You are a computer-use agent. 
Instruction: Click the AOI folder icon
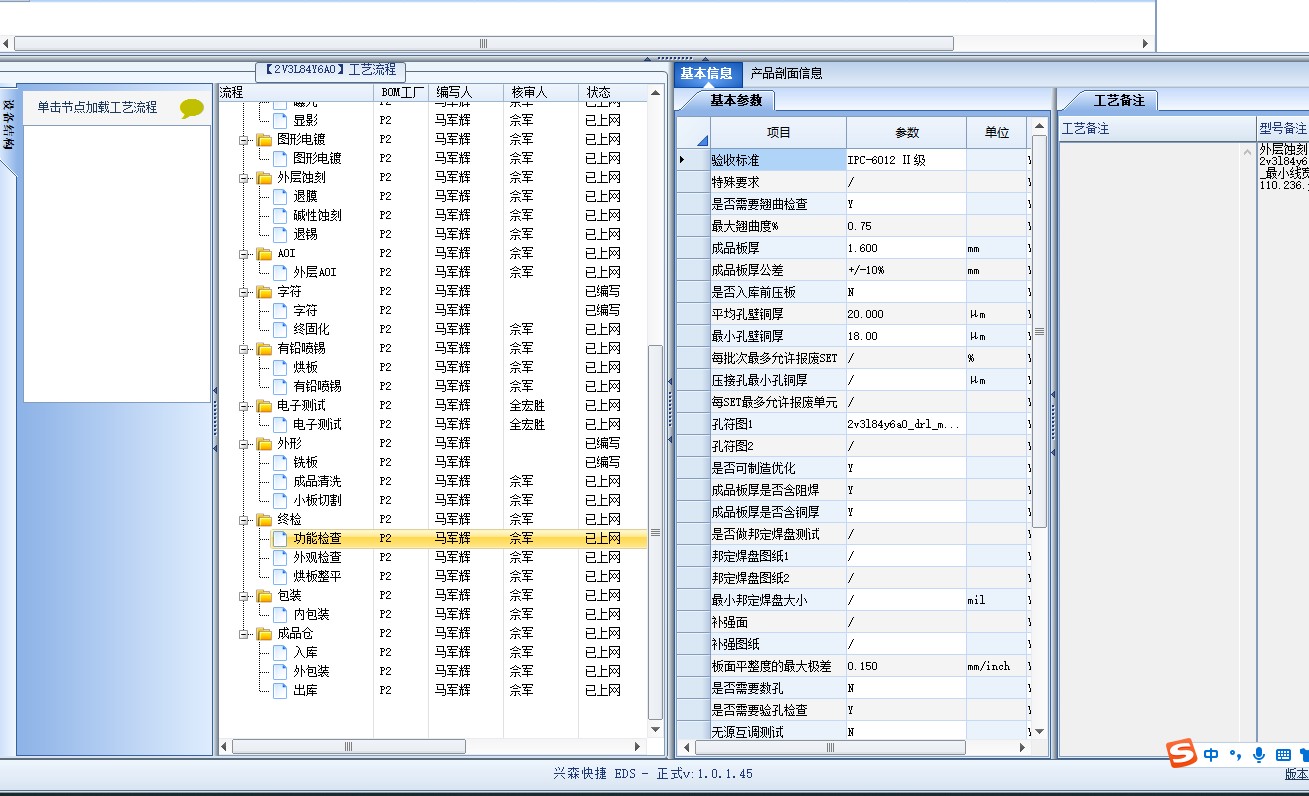[264, 253]
